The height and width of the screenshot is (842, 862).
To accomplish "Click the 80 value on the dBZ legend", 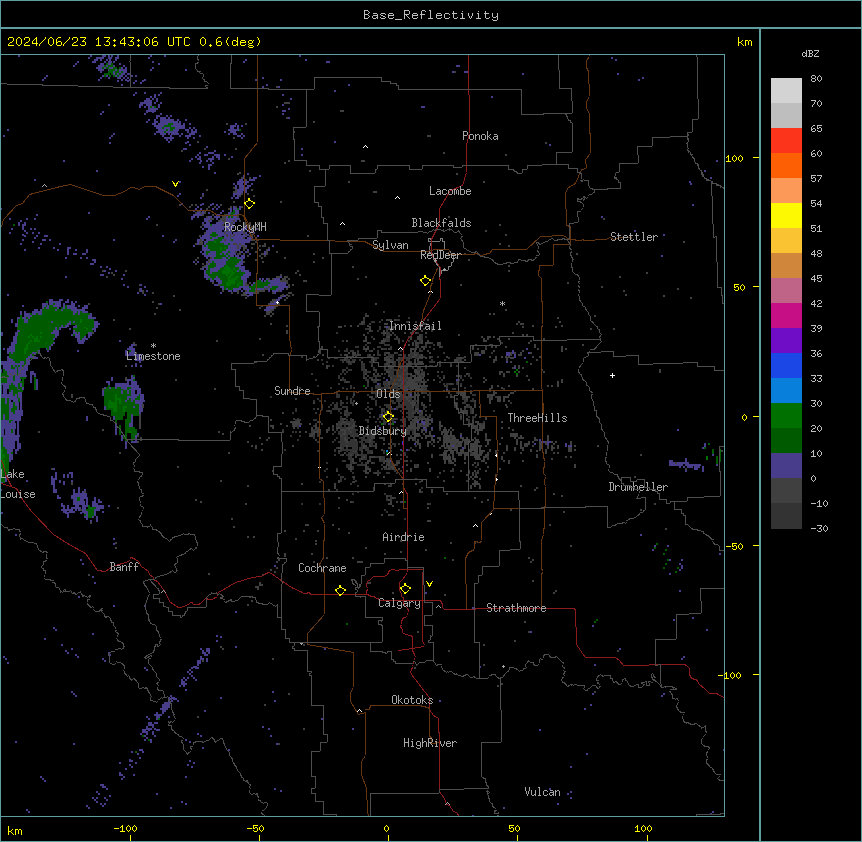I will click(816, 79).
